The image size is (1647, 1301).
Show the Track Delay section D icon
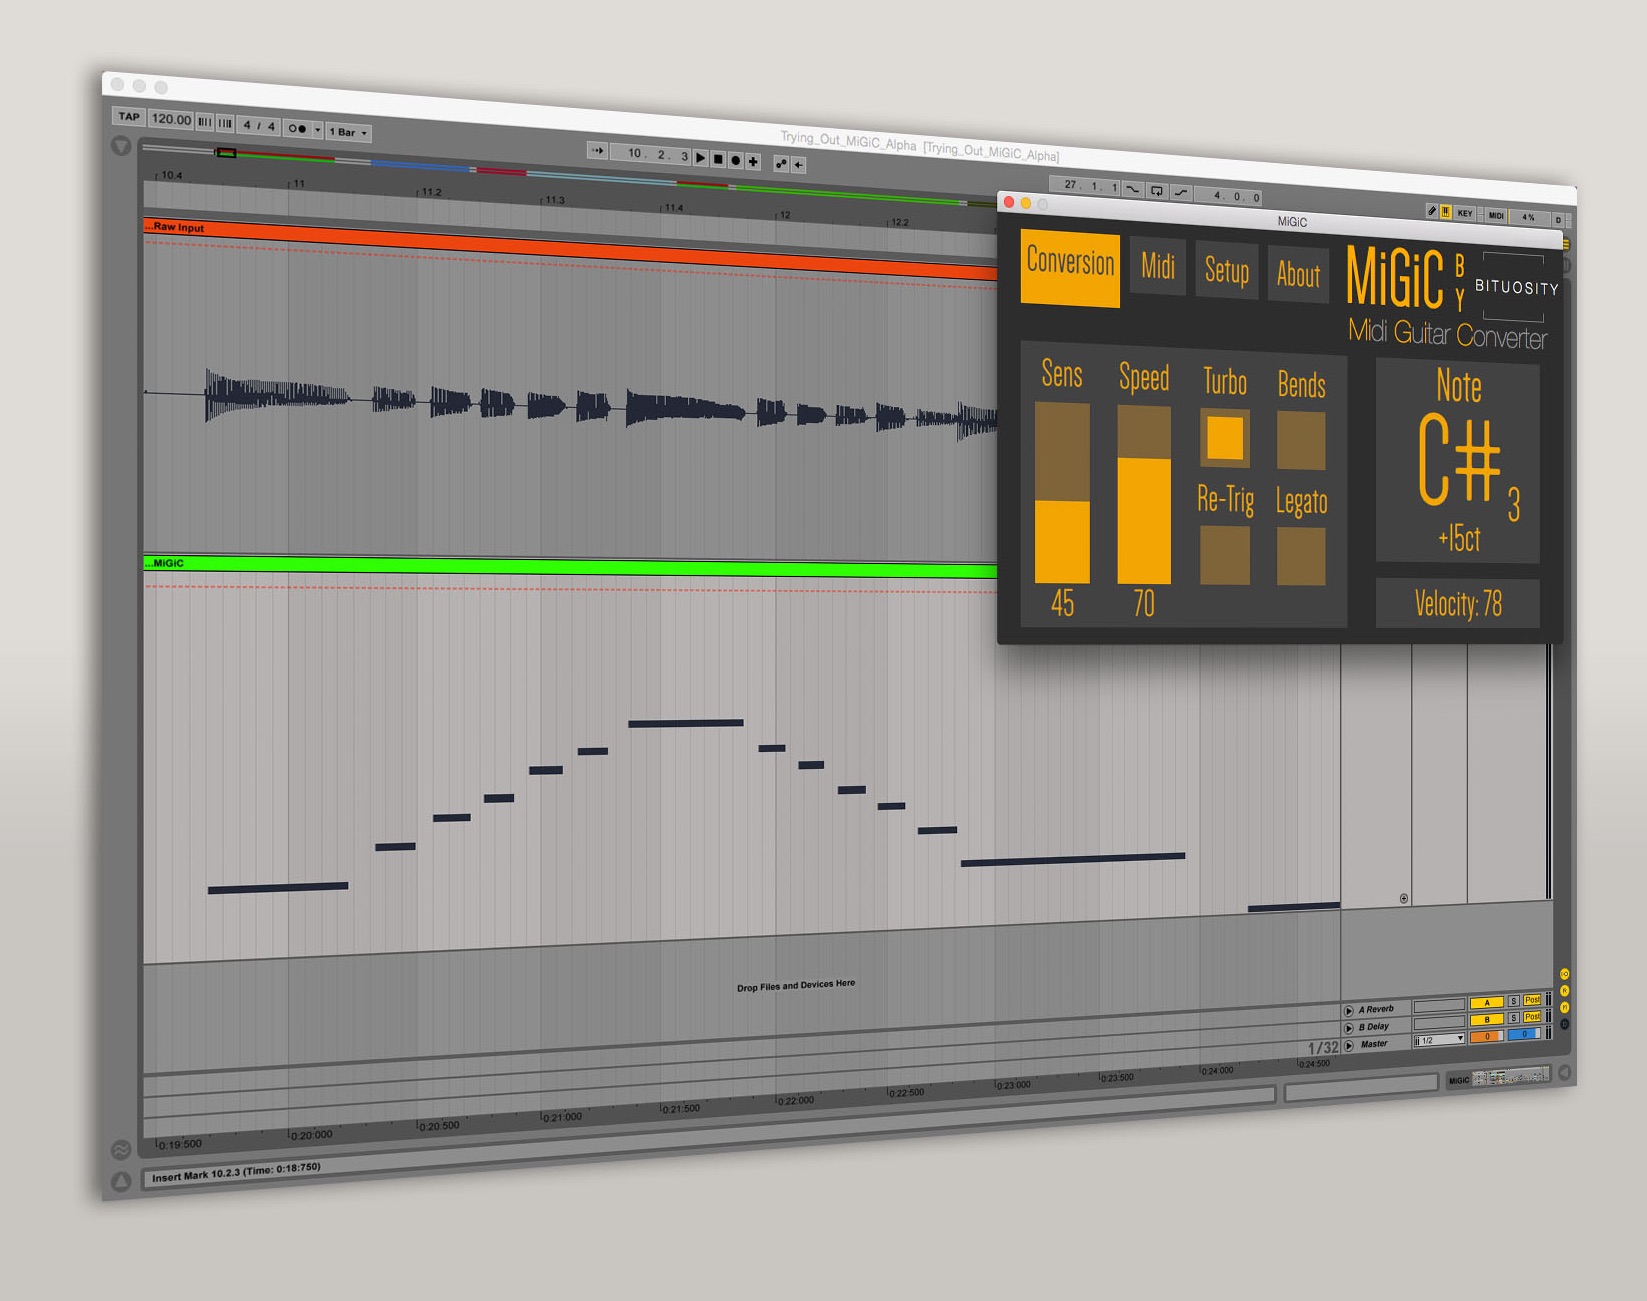pos(1565,1024)
